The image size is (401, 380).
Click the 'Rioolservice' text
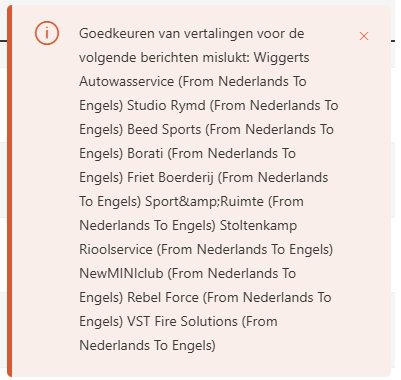pos(116,250)
